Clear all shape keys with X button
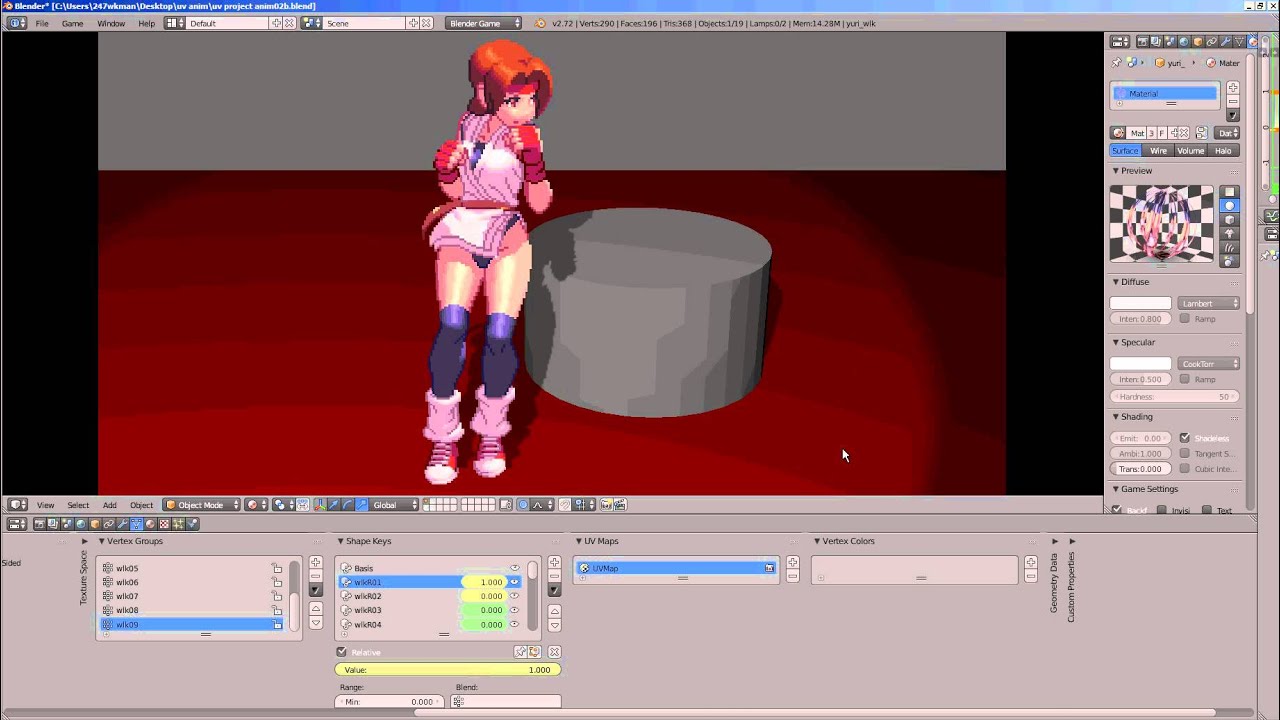1280x720 pixels. click(x=554, y=652)
